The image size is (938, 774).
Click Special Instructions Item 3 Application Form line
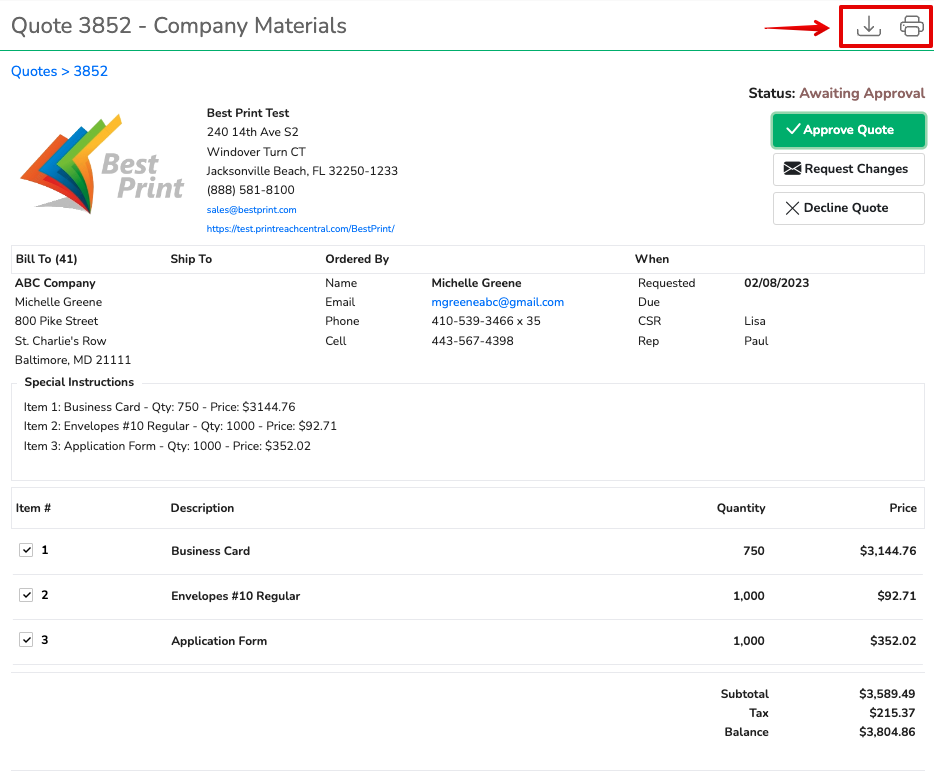tap(168, 446)
